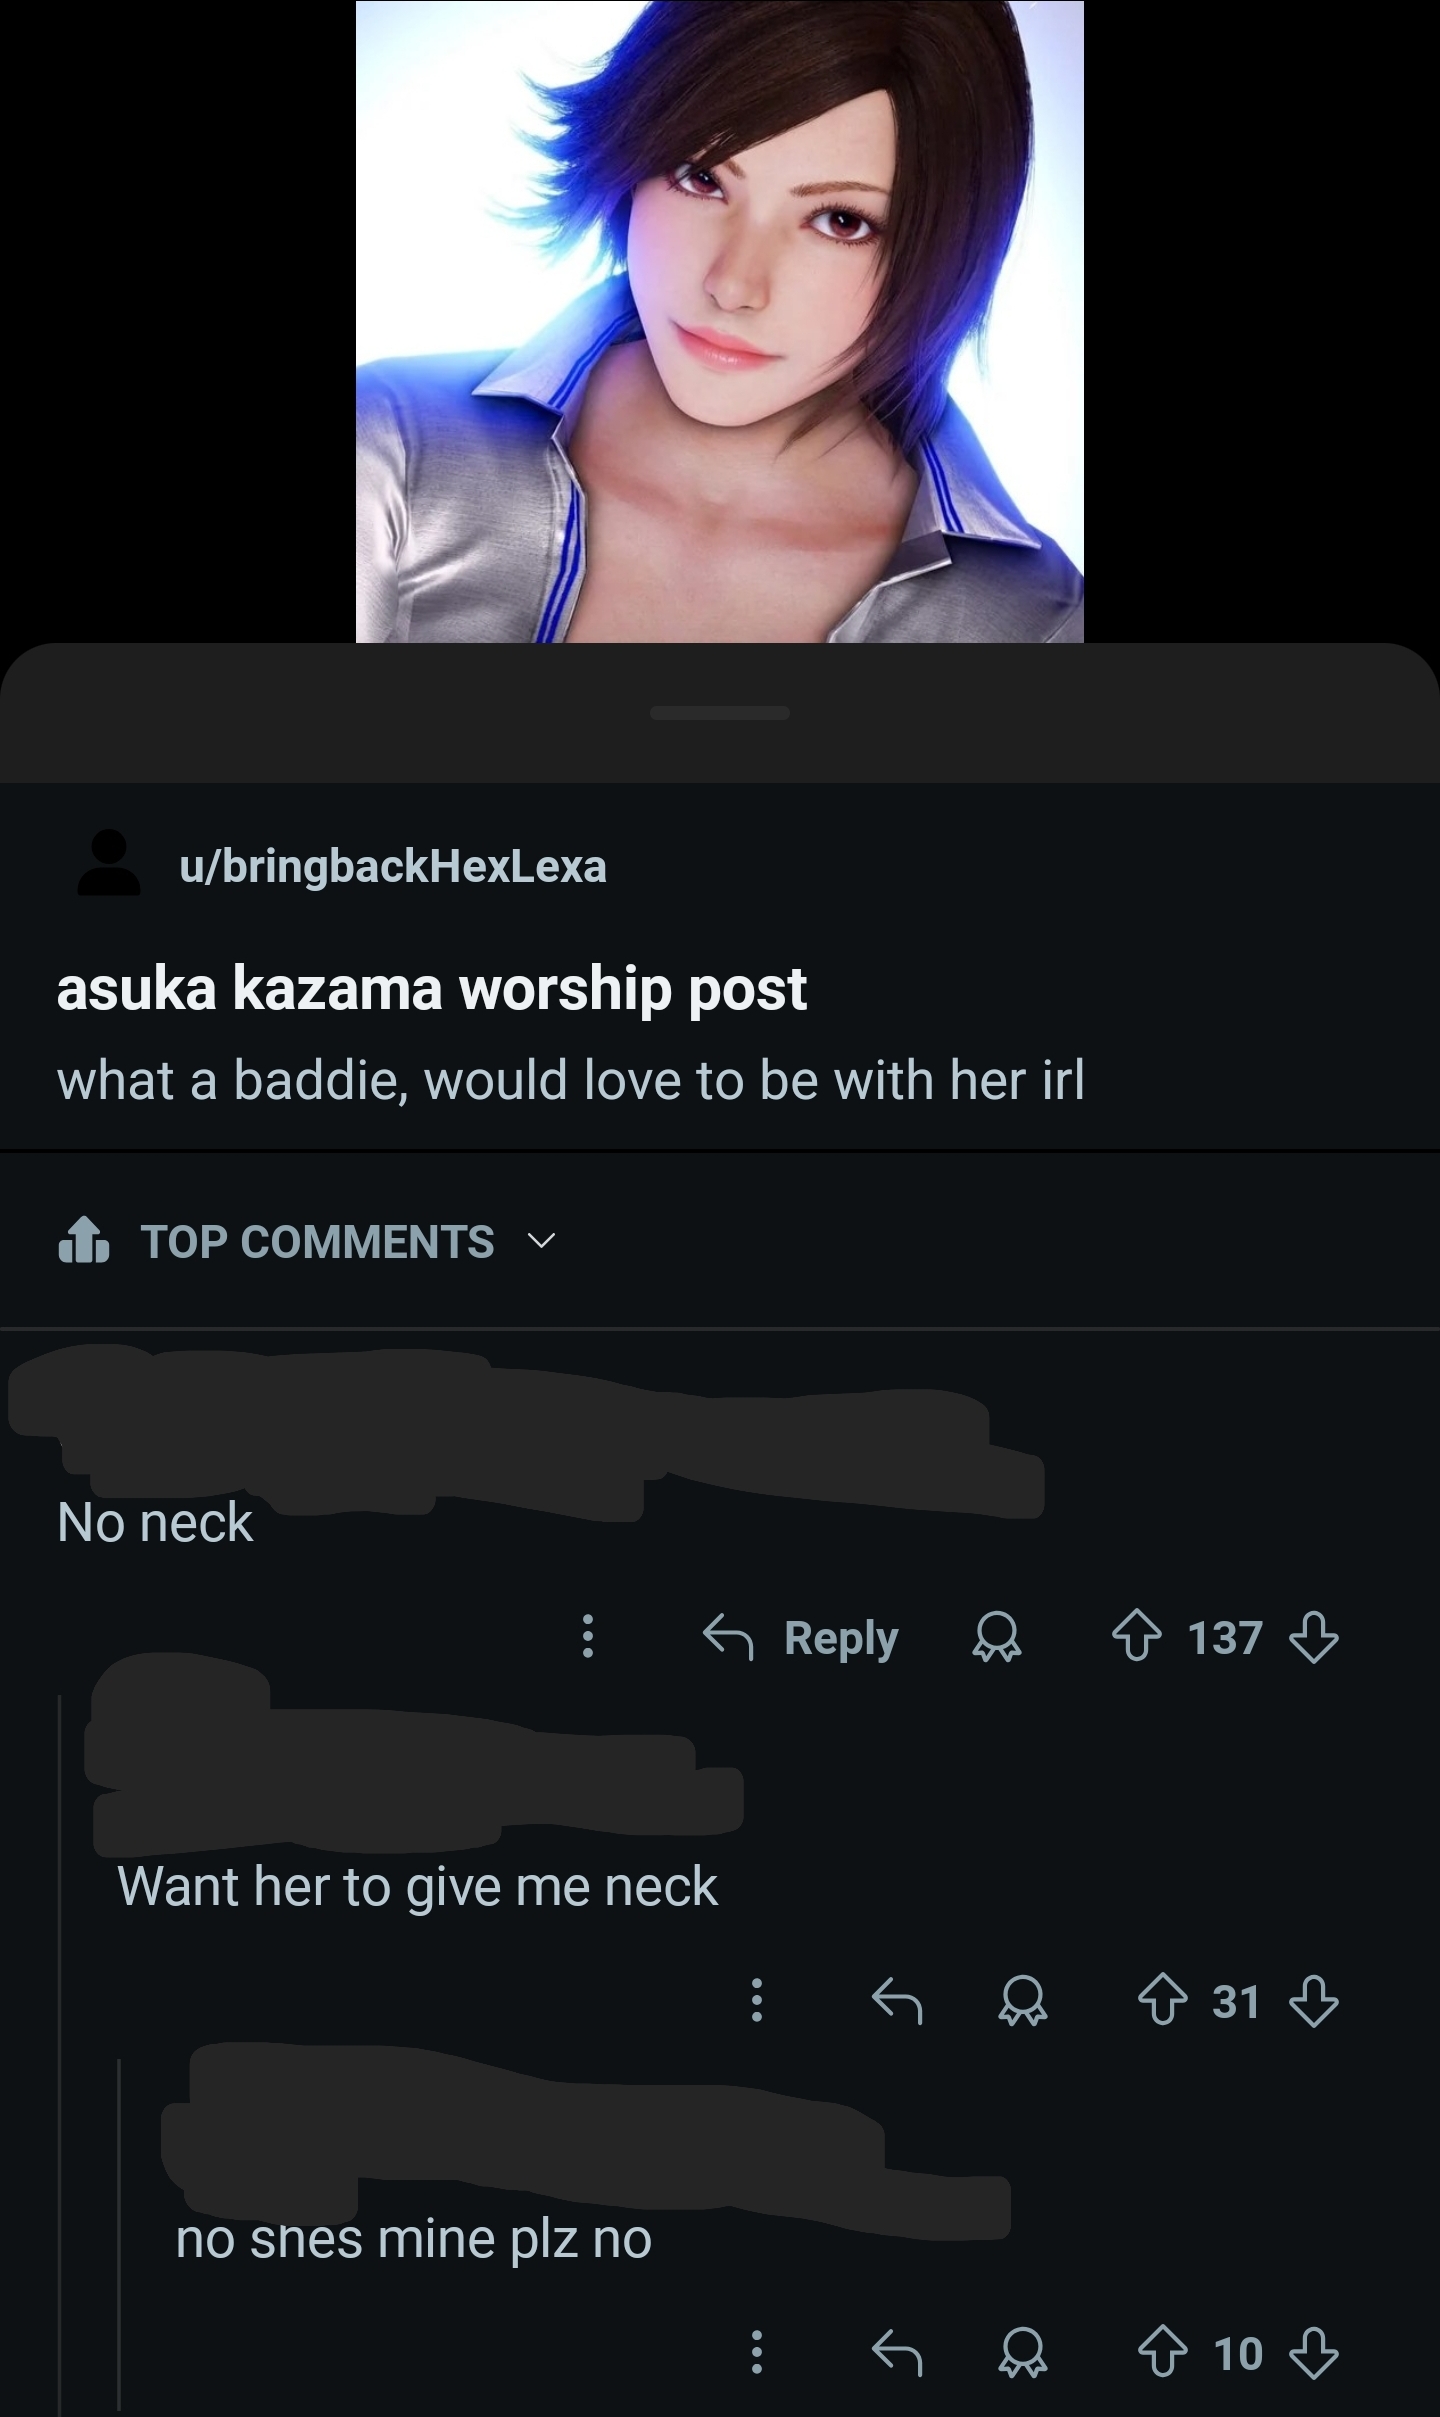Screen dimensions: 1440x2417
Task: Click the reply arrow on the 10-point comment
Action: (x=896, y=2353)
